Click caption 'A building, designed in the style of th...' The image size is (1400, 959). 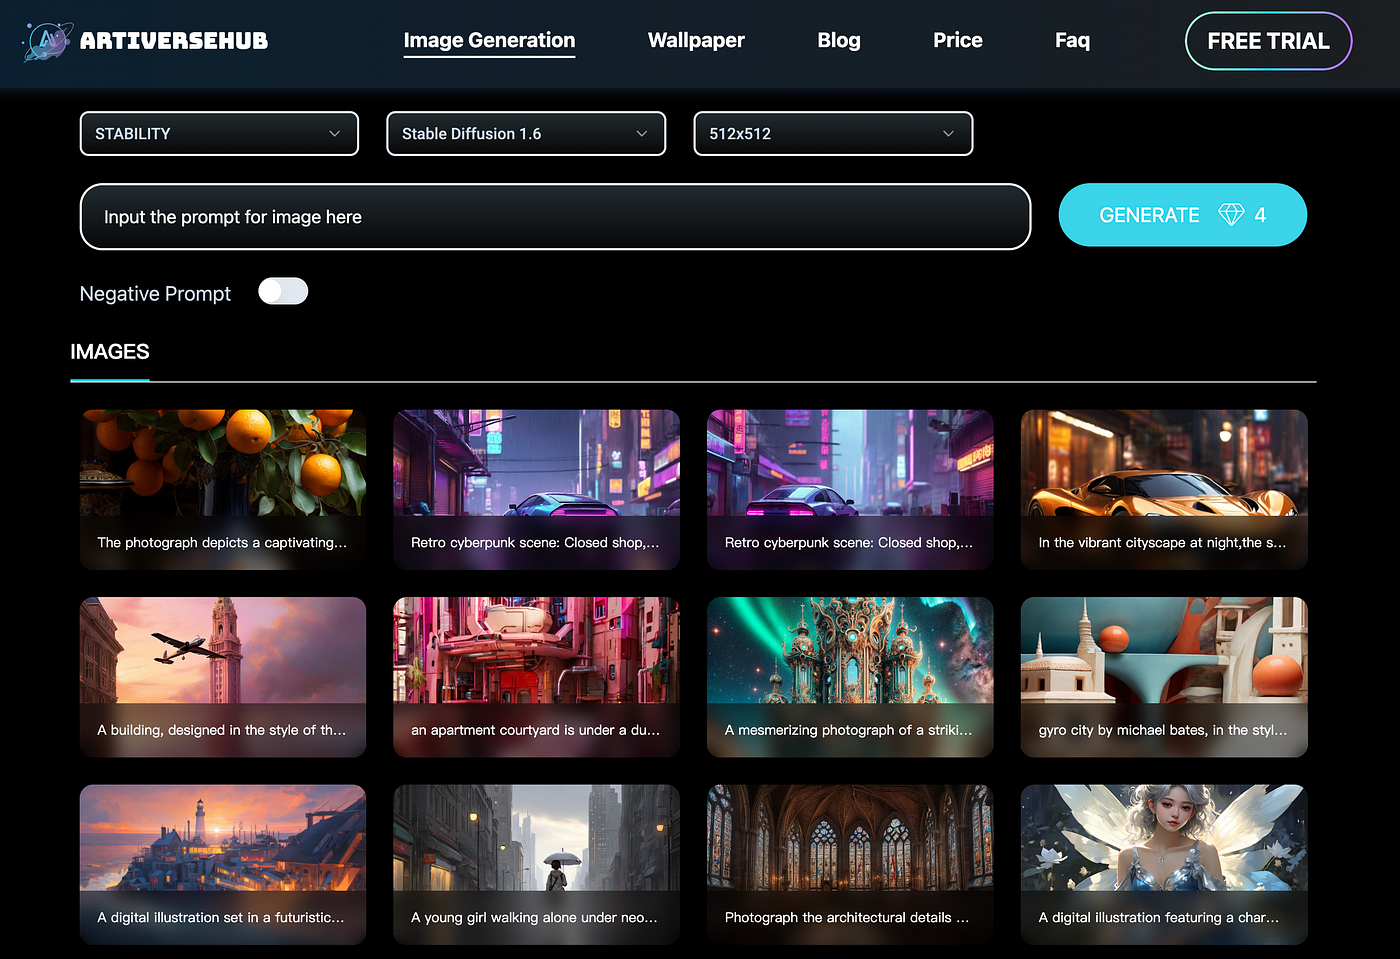pyautogui.click(x=222, y=730)
